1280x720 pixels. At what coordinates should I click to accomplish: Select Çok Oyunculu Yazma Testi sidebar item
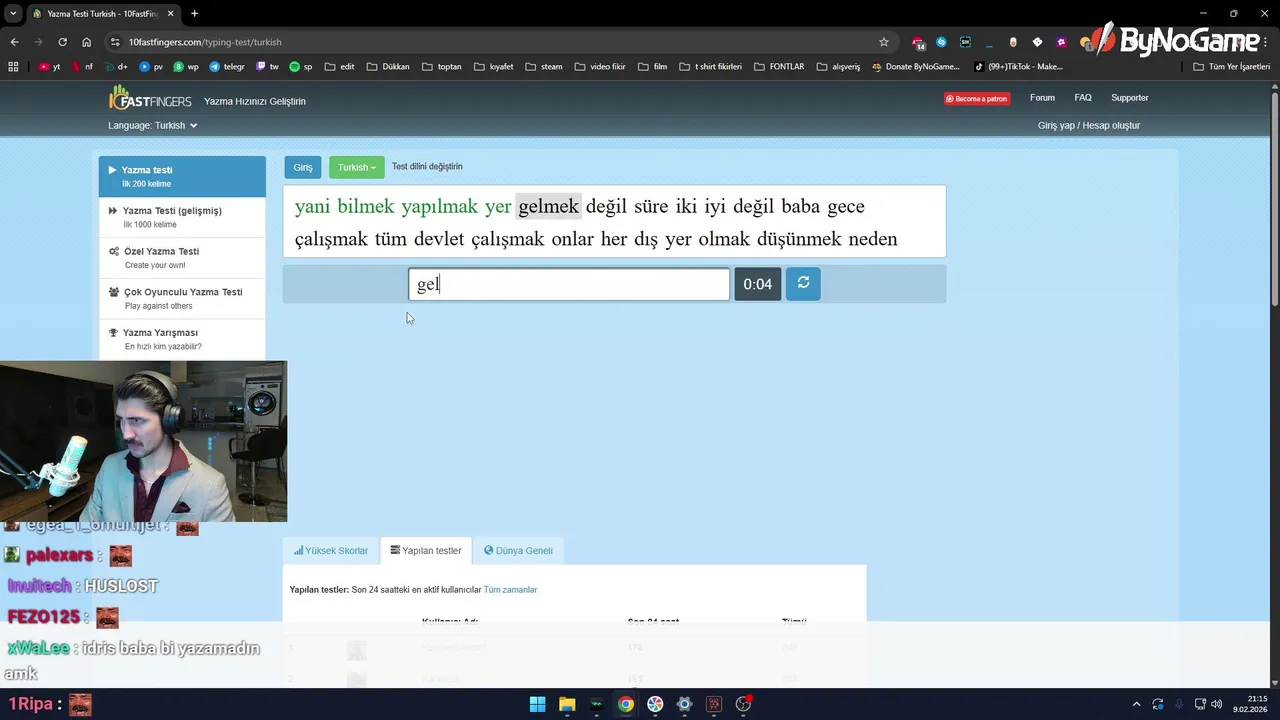click(x=182, y=298)
